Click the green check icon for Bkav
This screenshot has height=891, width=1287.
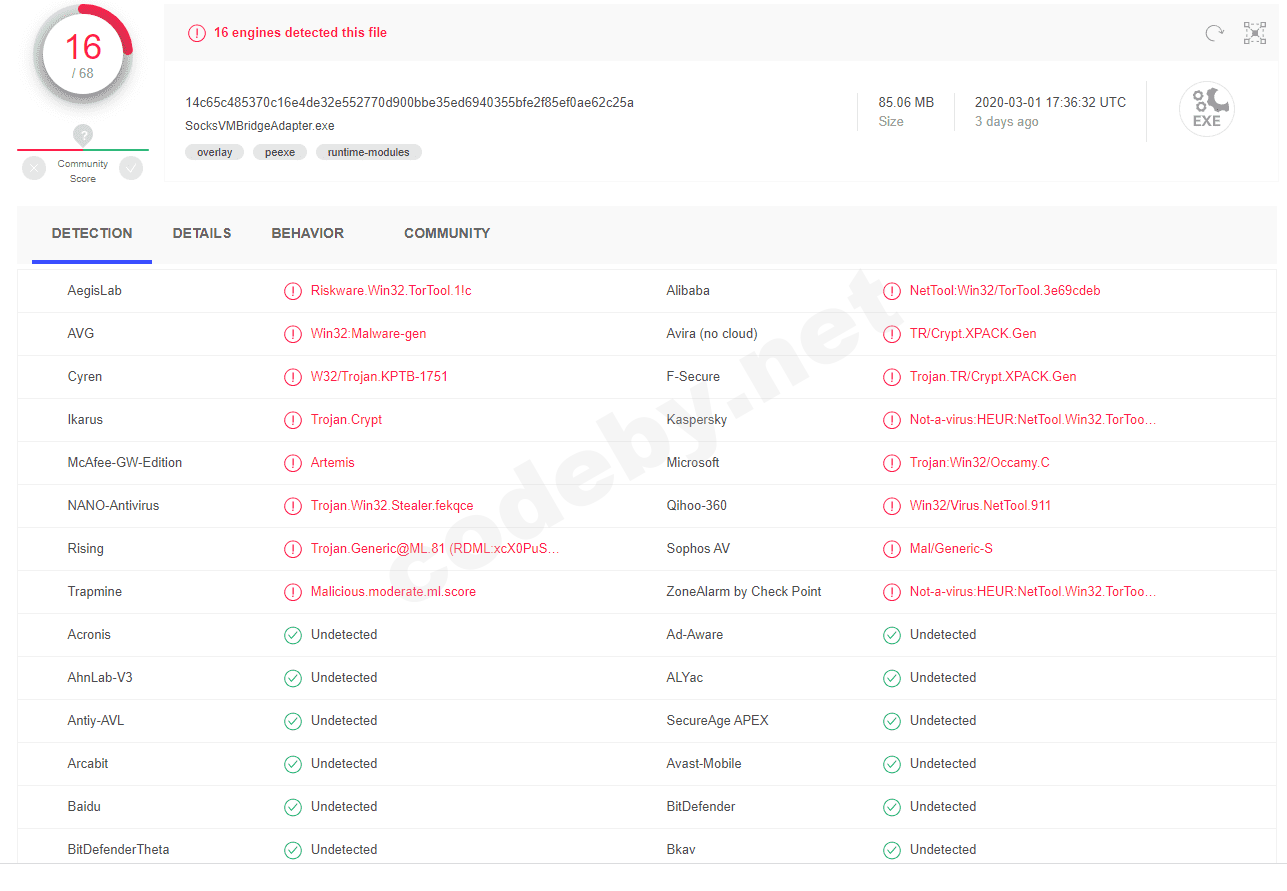click(x=892, y=850)
